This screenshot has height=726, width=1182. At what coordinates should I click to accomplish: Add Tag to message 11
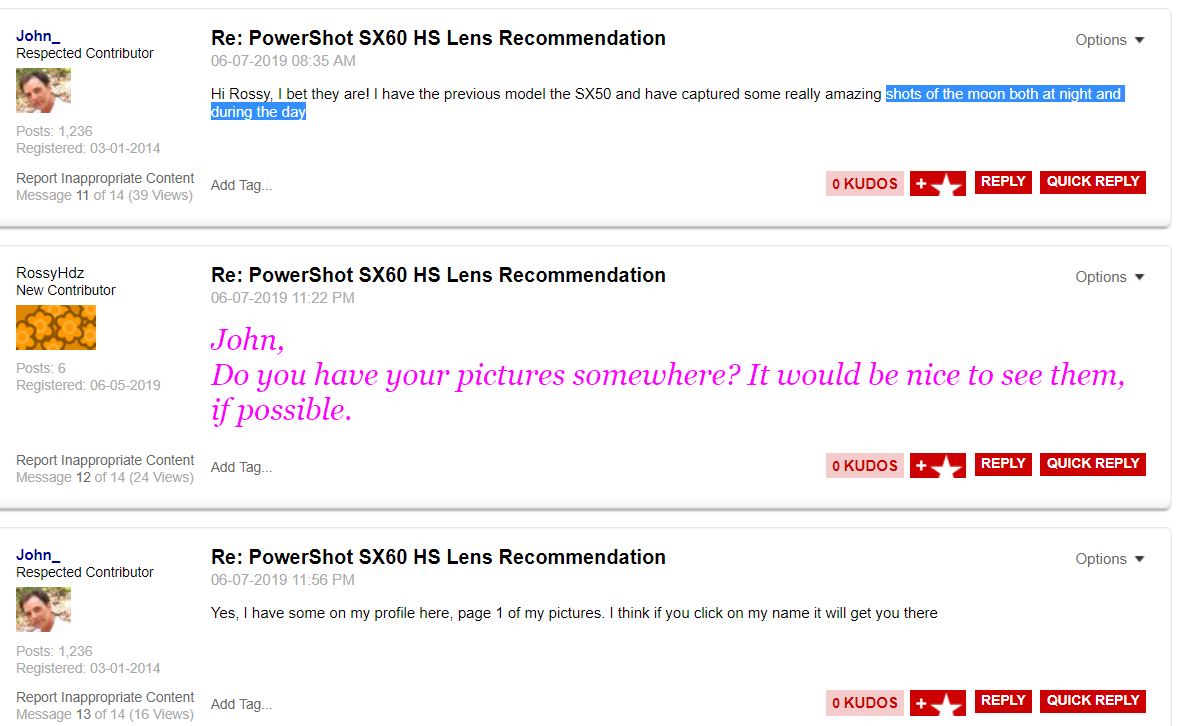241,185
